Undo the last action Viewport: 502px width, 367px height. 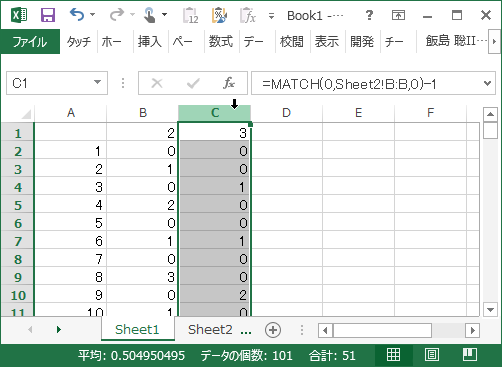[77, 15]
